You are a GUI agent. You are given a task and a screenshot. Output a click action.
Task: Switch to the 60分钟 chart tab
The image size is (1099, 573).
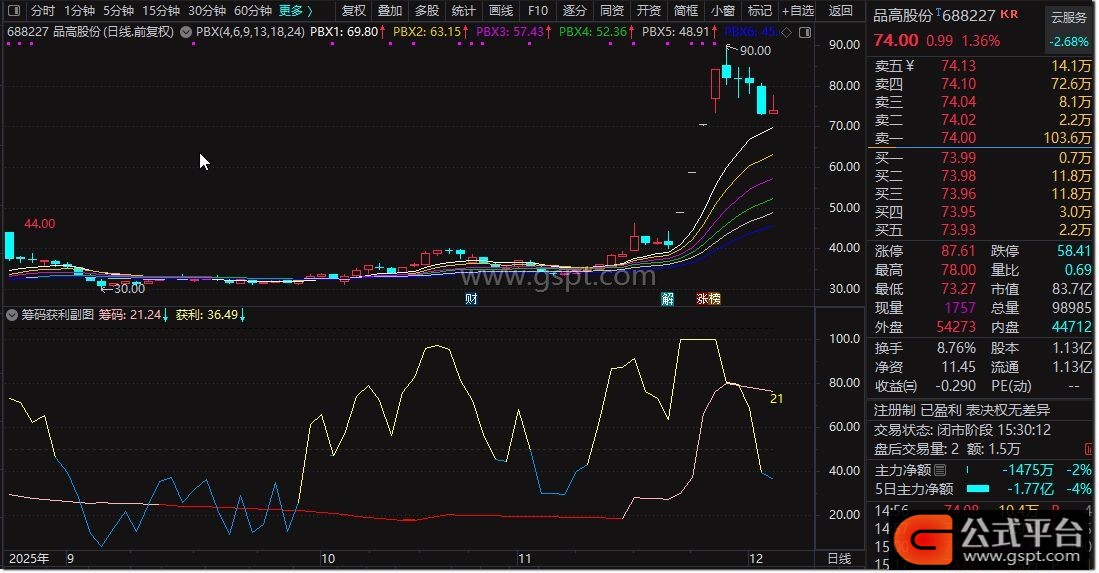pos(252,11)
